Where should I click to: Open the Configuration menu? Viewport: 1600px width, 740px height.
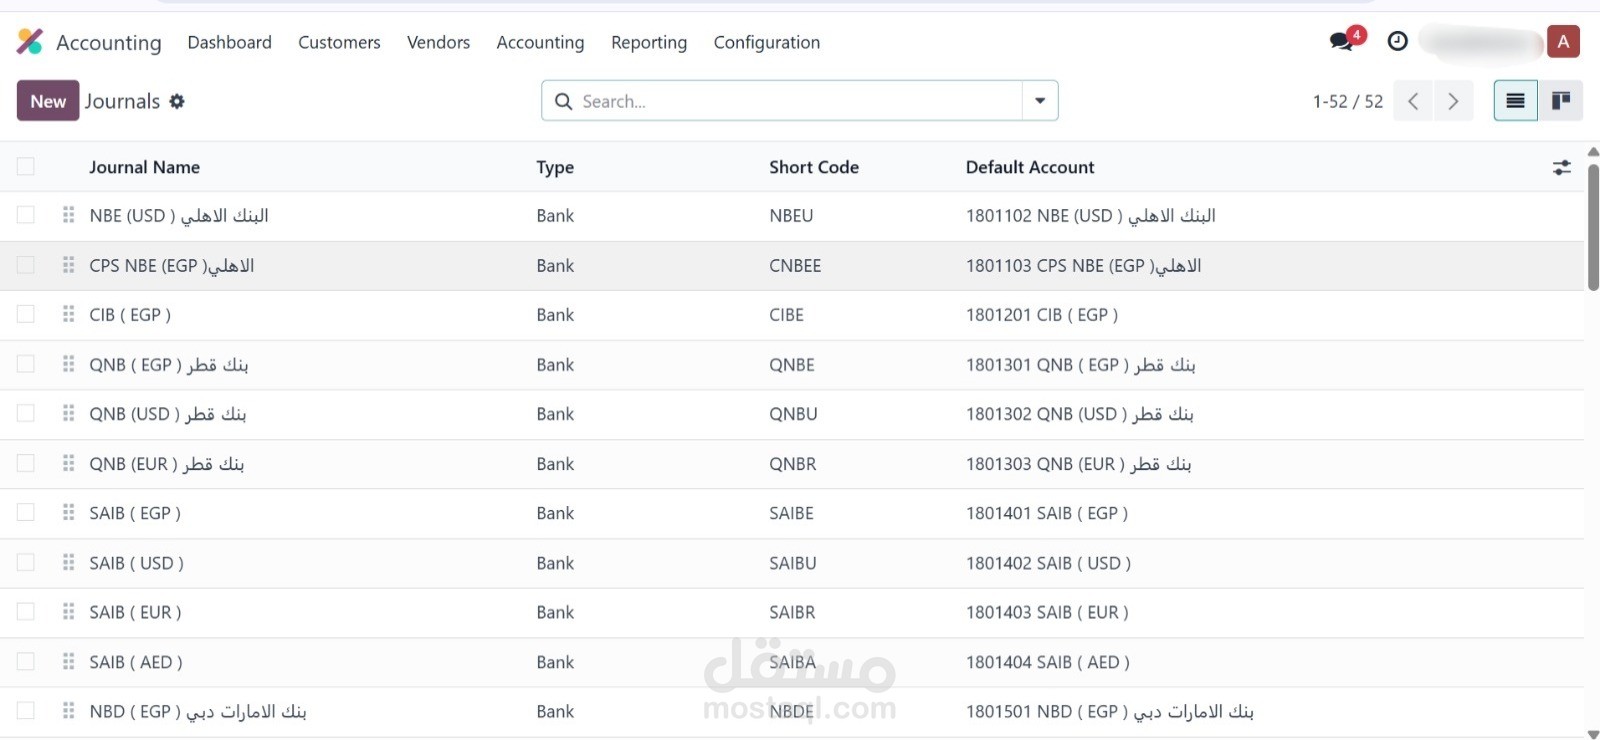point(766,42)
